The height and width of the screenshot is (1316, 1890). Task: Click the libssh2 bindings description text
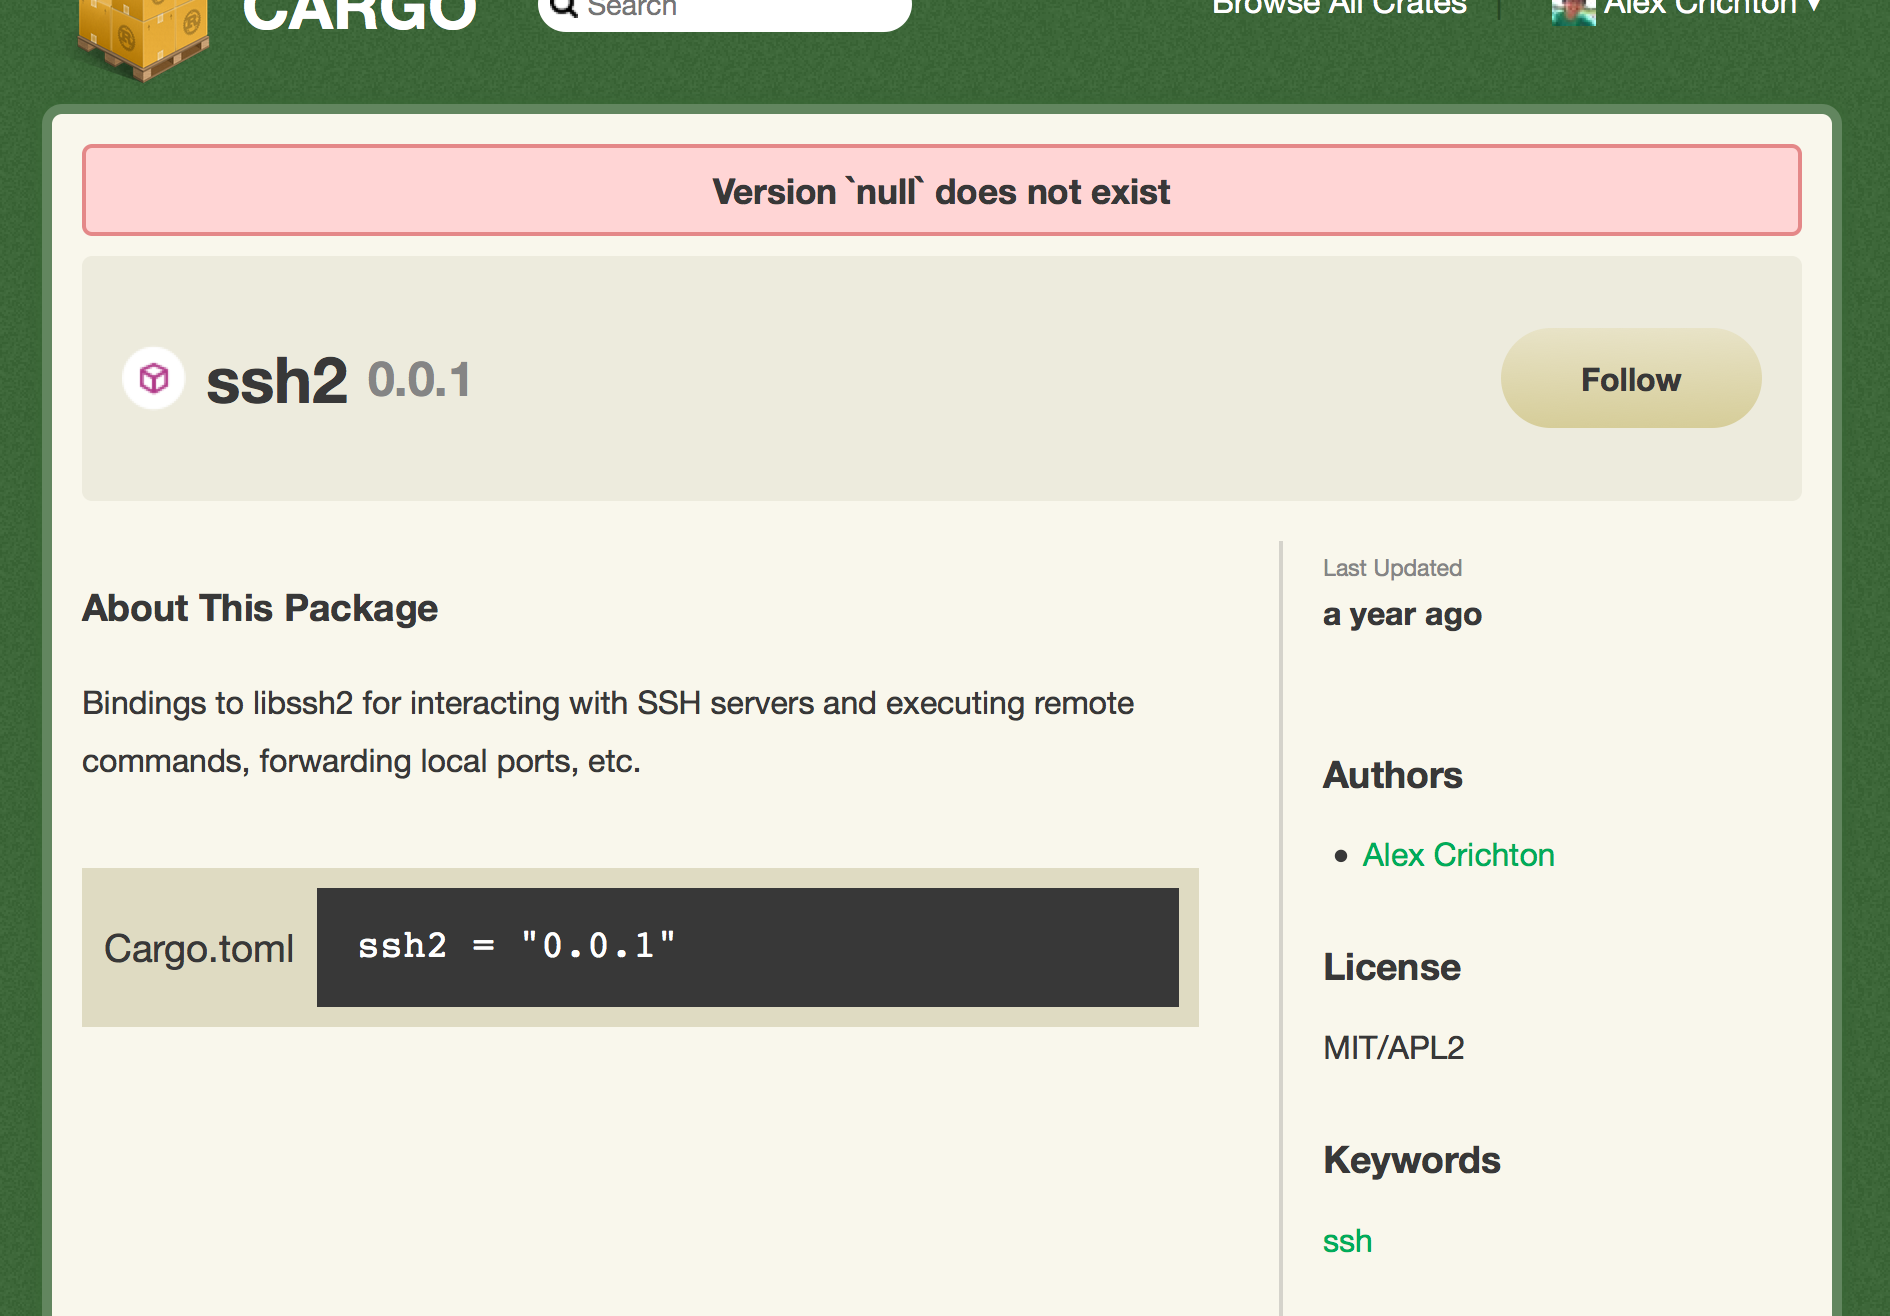[608, 732]
